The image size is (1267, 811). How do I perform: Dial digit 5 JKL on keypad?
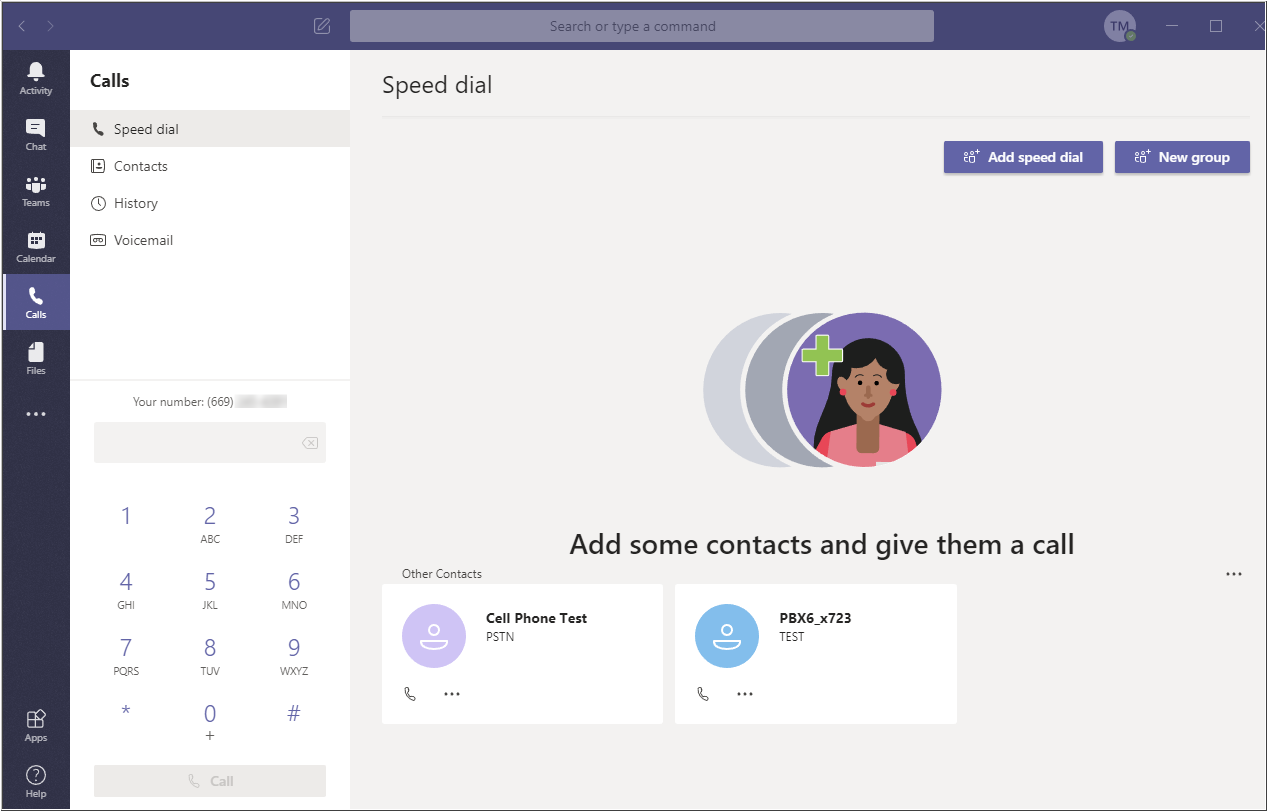210,590
